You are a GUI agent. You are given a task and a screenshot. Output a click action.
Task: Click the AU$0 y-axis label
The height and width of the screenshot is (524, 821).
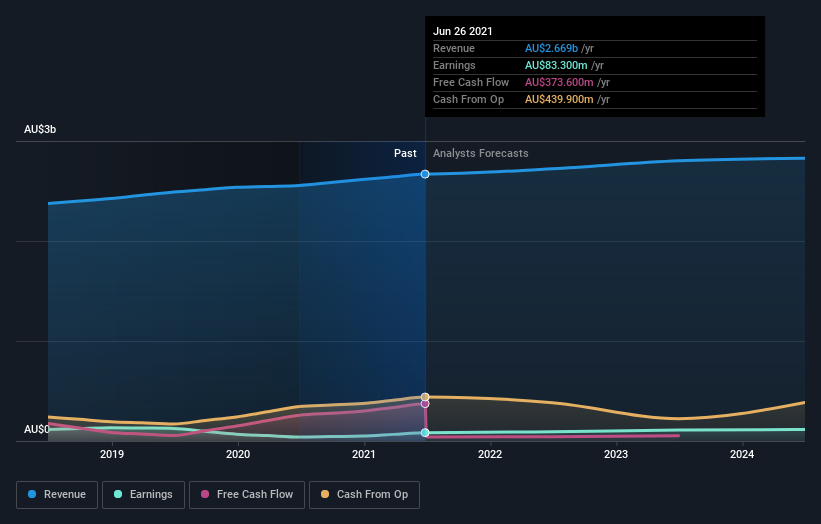point(37,429)
